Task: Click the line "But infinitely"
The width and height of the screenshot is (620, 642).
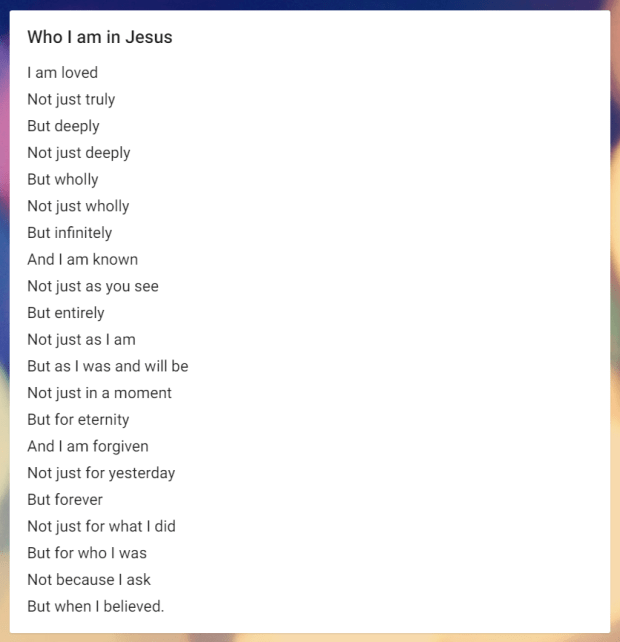Action: (70, 233)
